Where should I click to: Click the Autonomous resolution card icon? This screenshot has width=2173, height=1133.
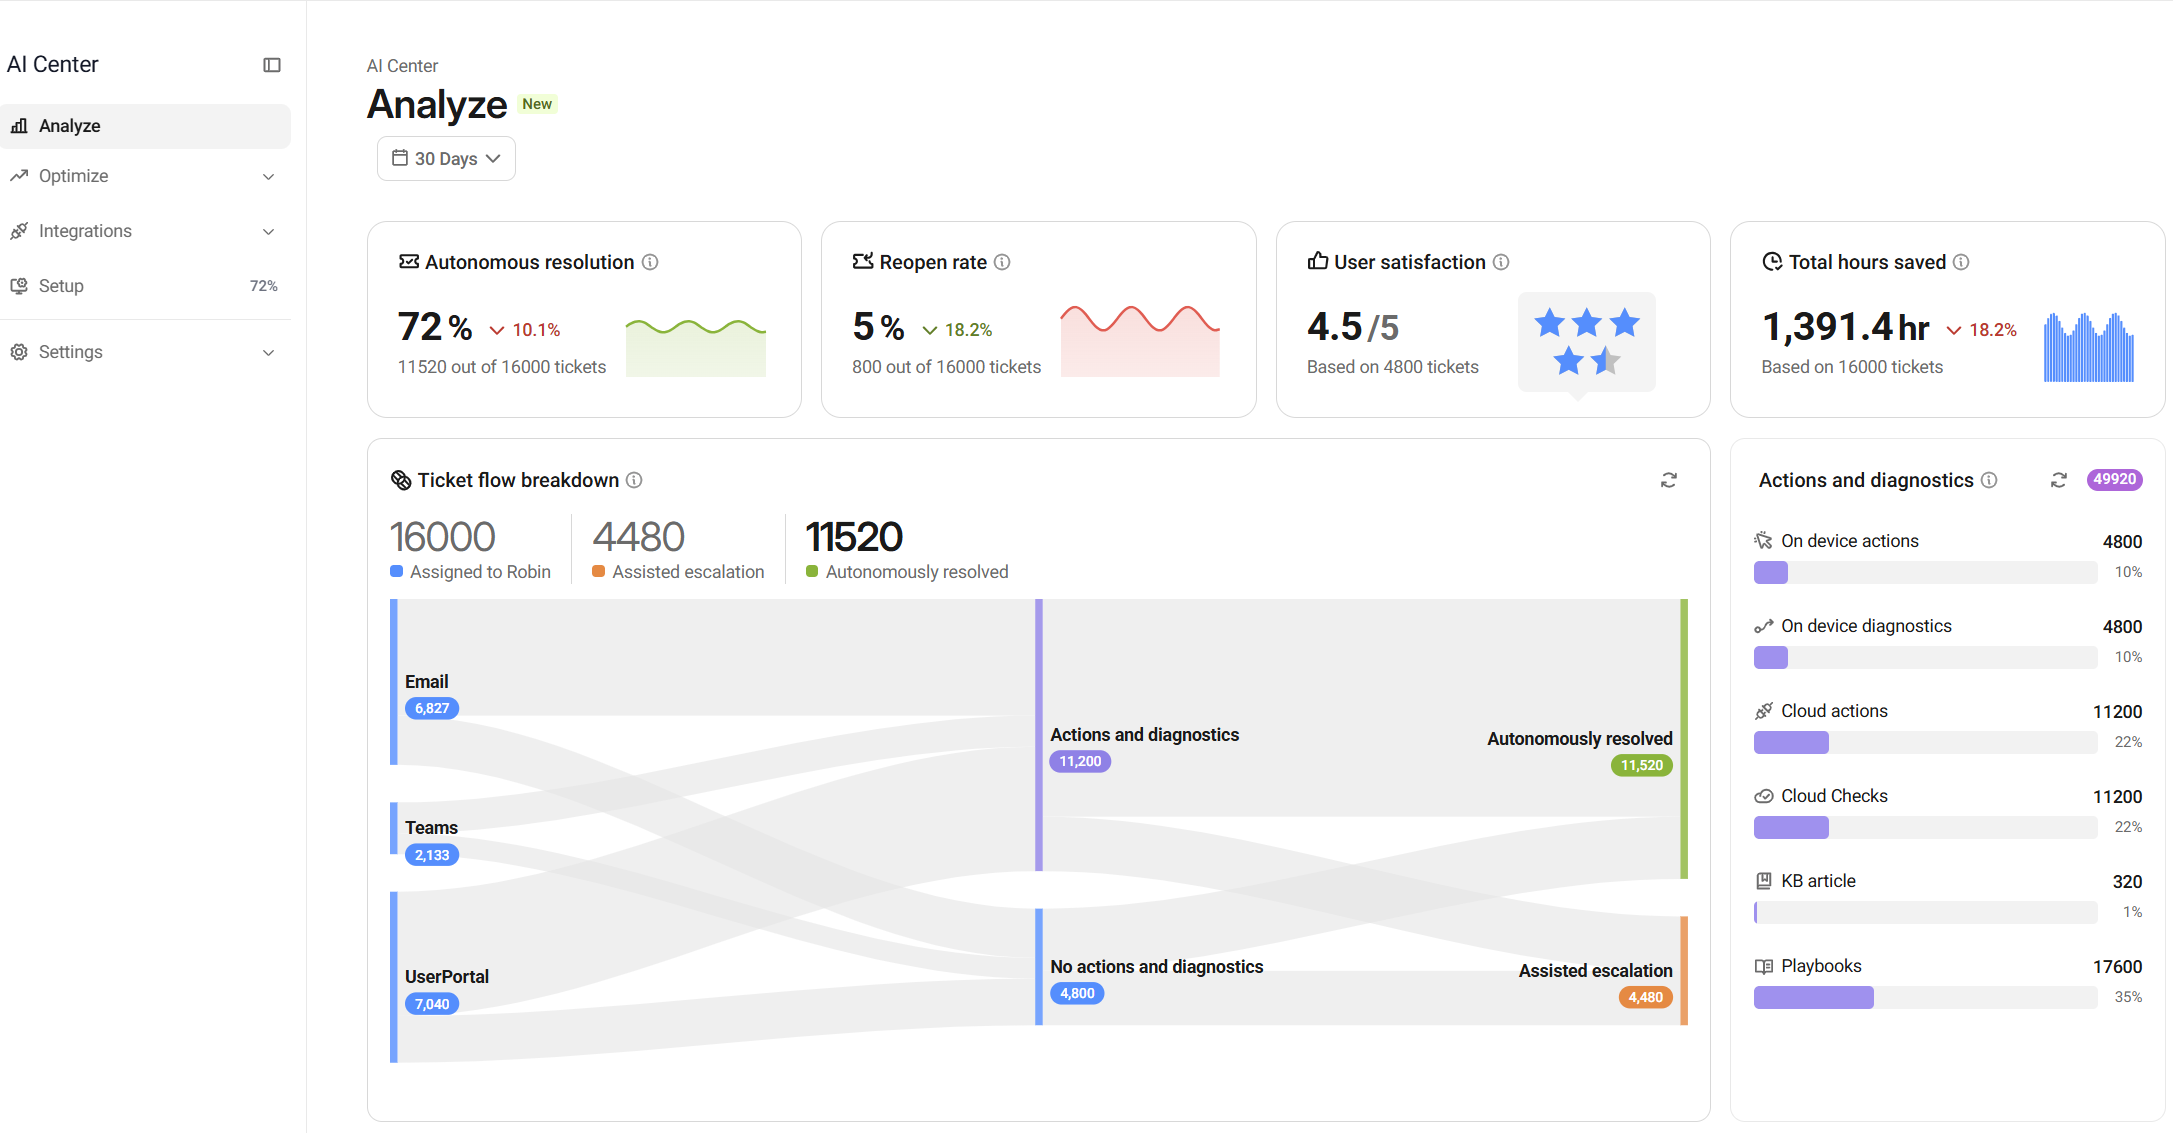(409, 262)
